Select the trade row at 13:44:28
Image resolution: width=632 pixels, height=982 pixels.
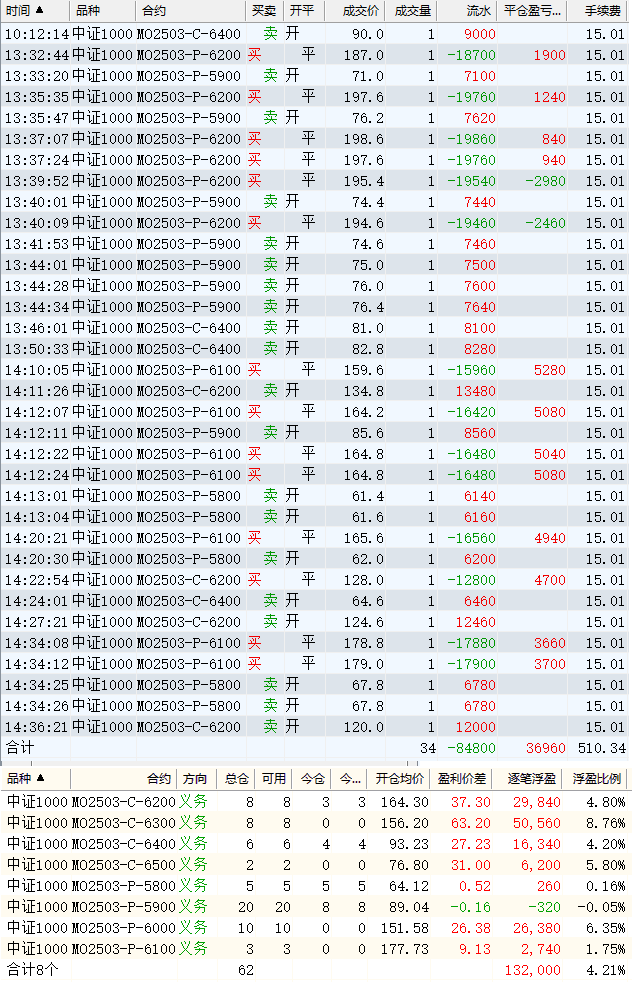(x=315, y=286)
